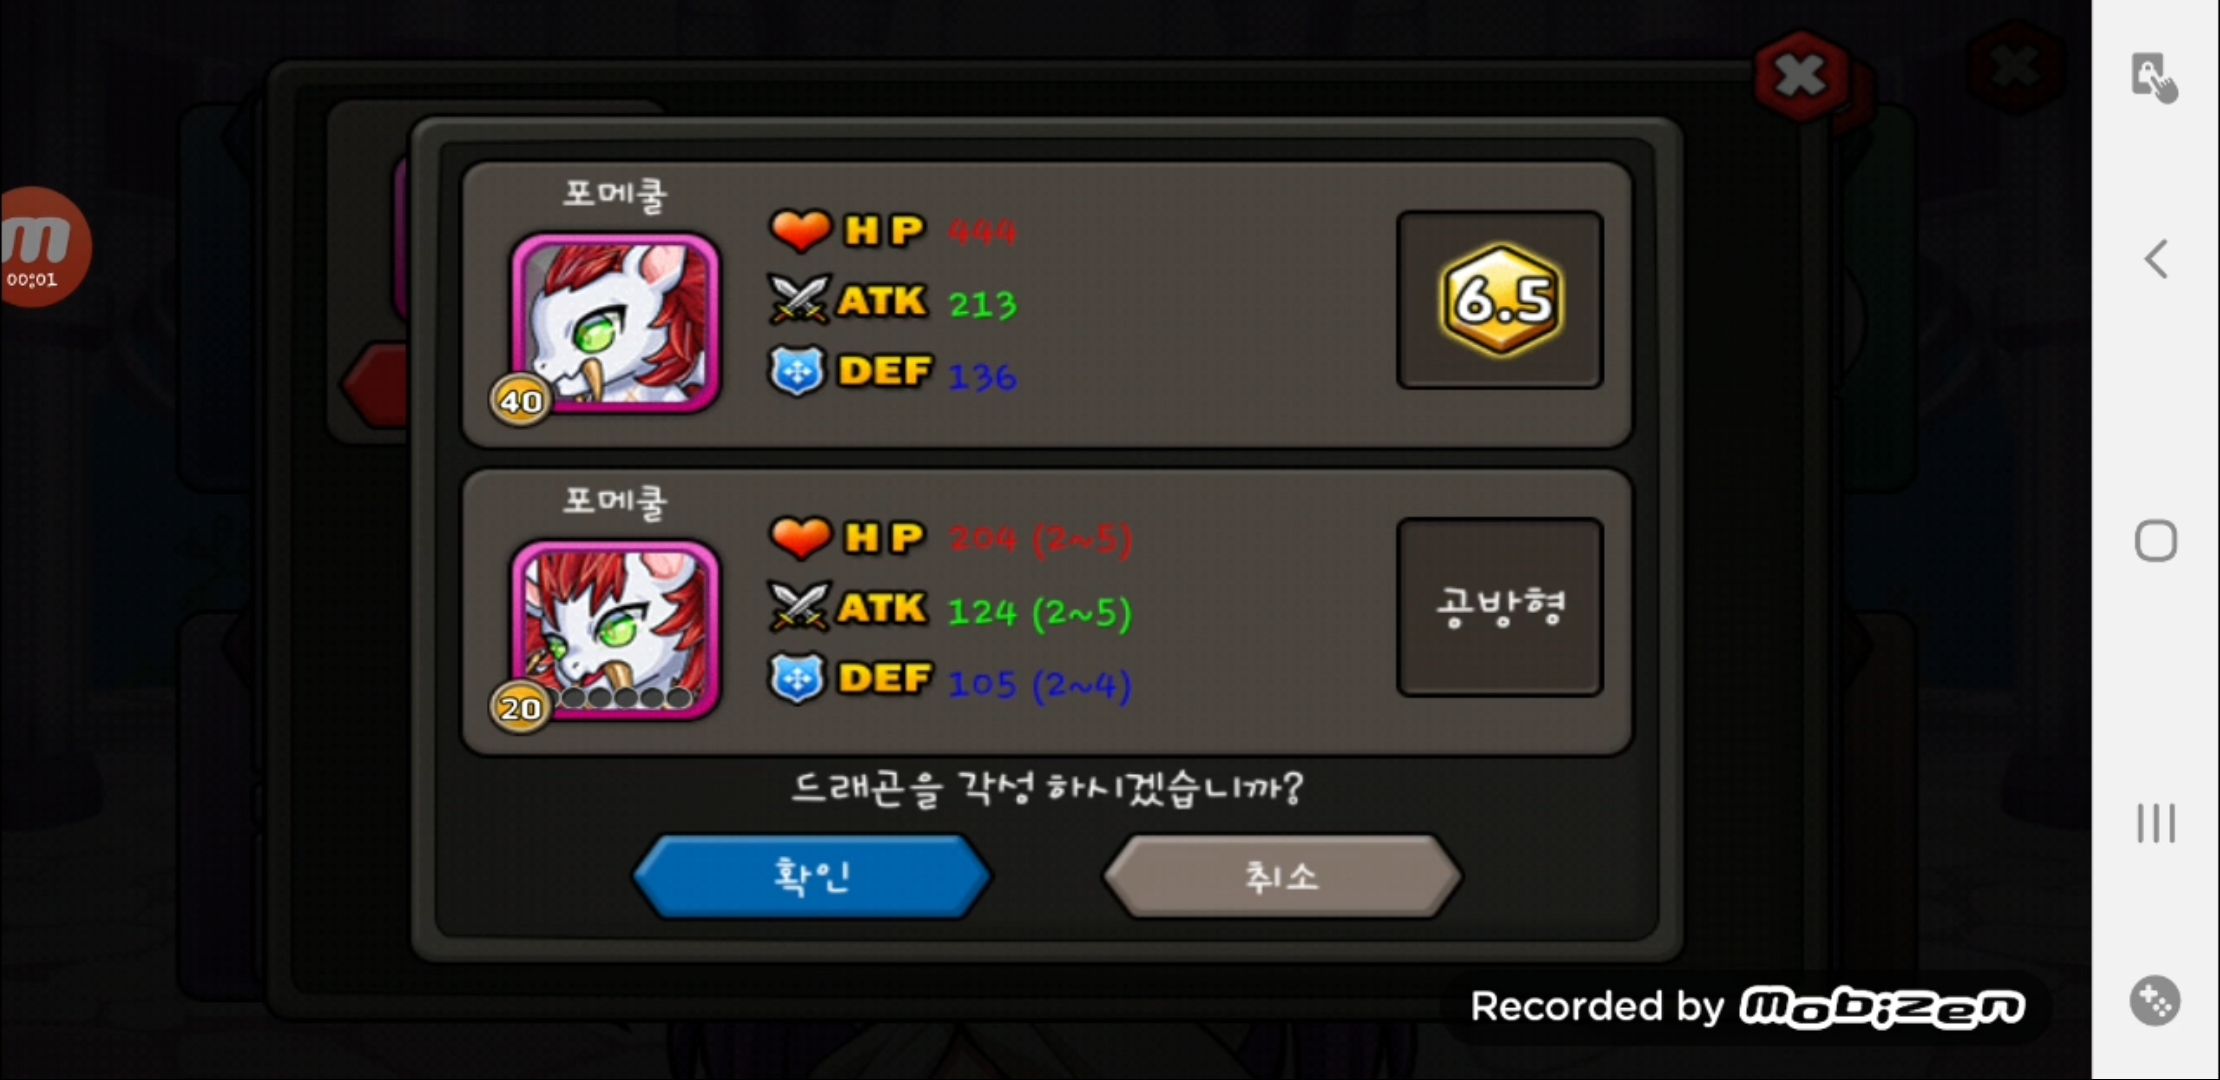Tap the heart HP icon in lower card
This screenshot has width=2220, height=1080.
coord(800,537)
